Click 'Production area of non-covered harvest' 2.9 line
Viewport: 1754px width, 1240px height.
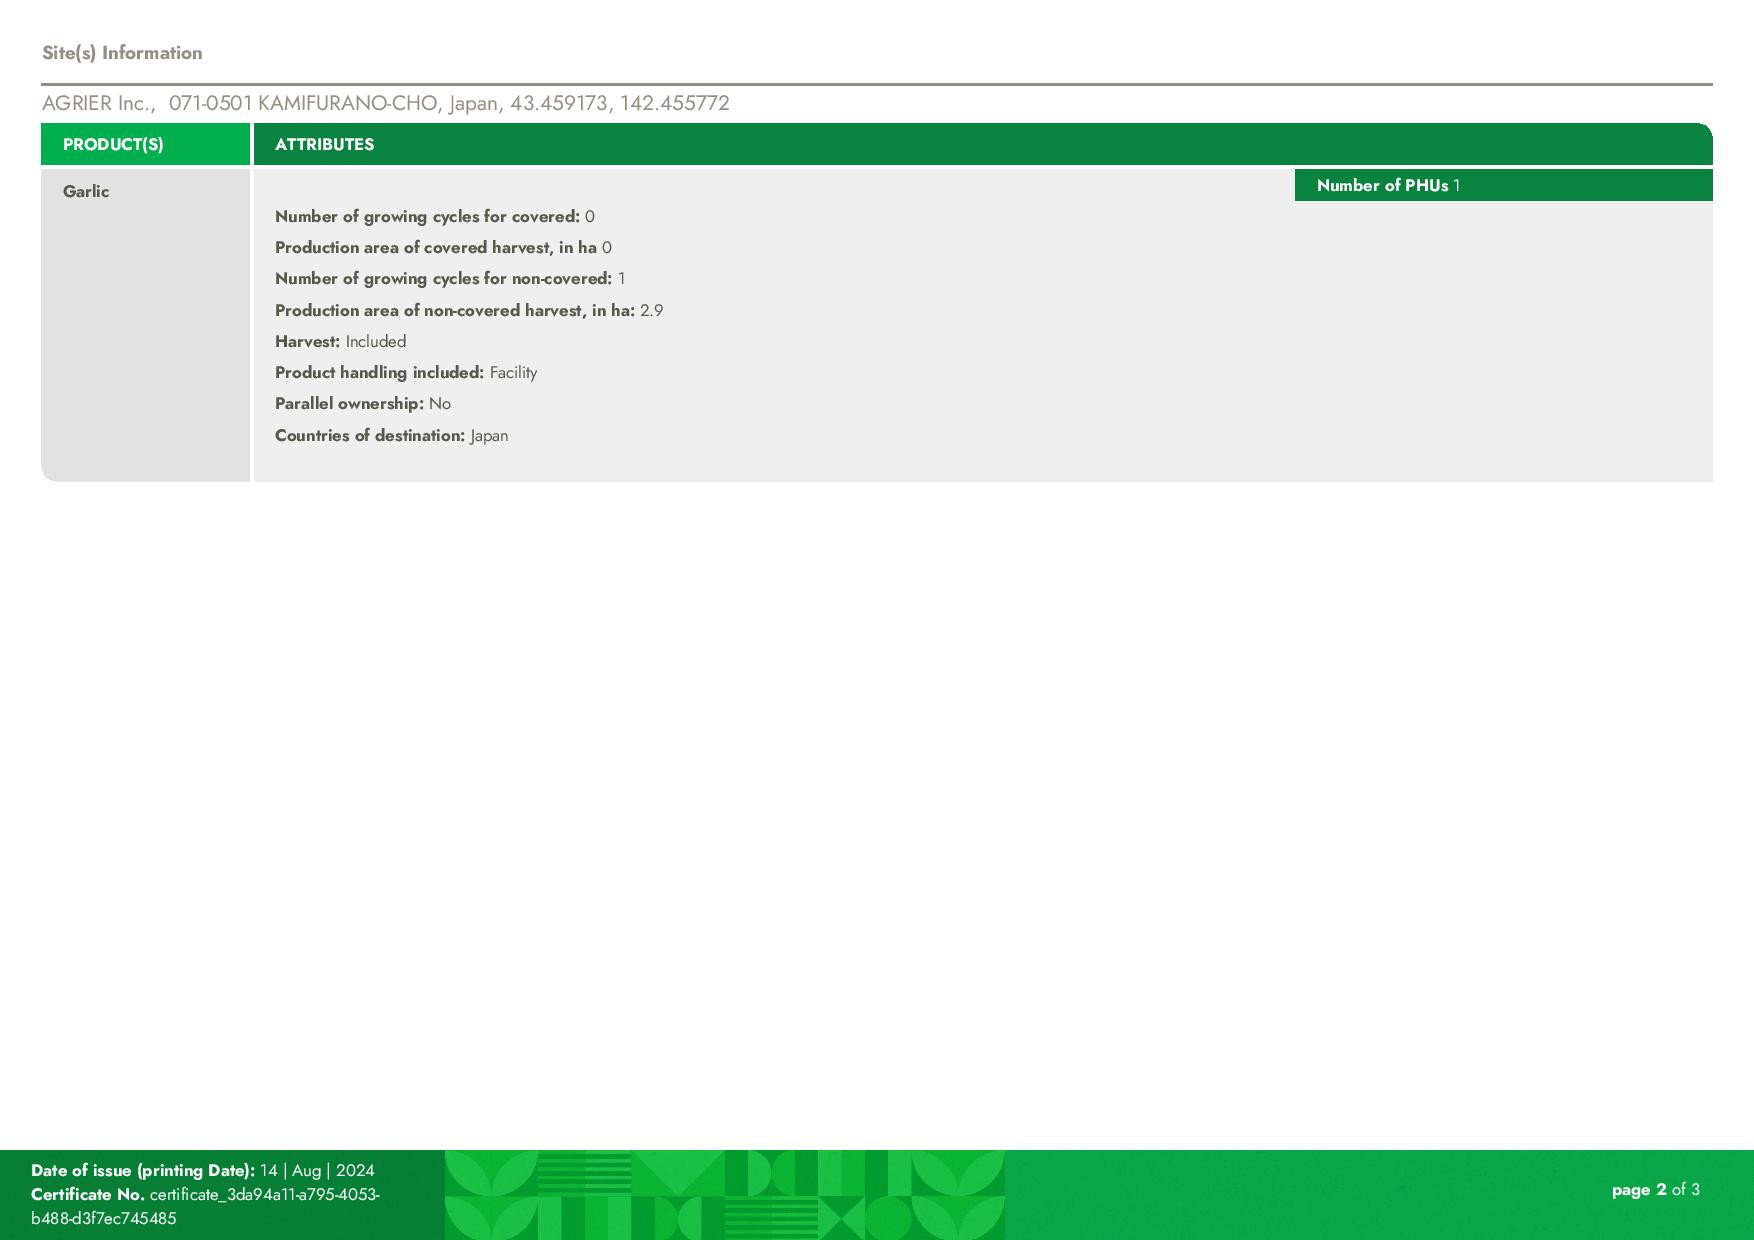point(469,310)
